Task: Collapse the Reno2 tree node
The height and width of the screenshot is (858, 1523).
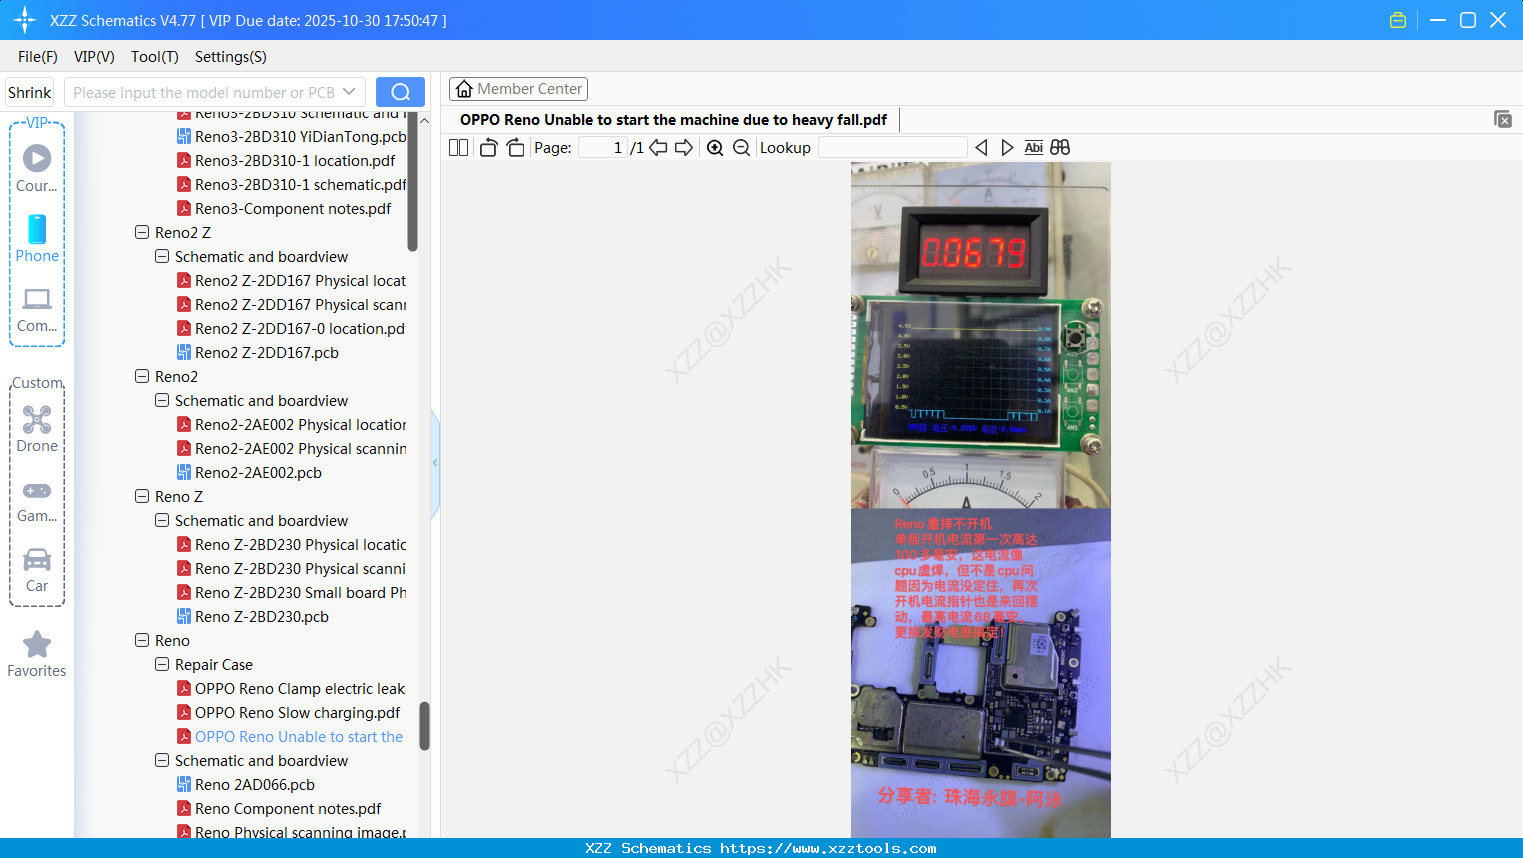Action: (142, 376)
